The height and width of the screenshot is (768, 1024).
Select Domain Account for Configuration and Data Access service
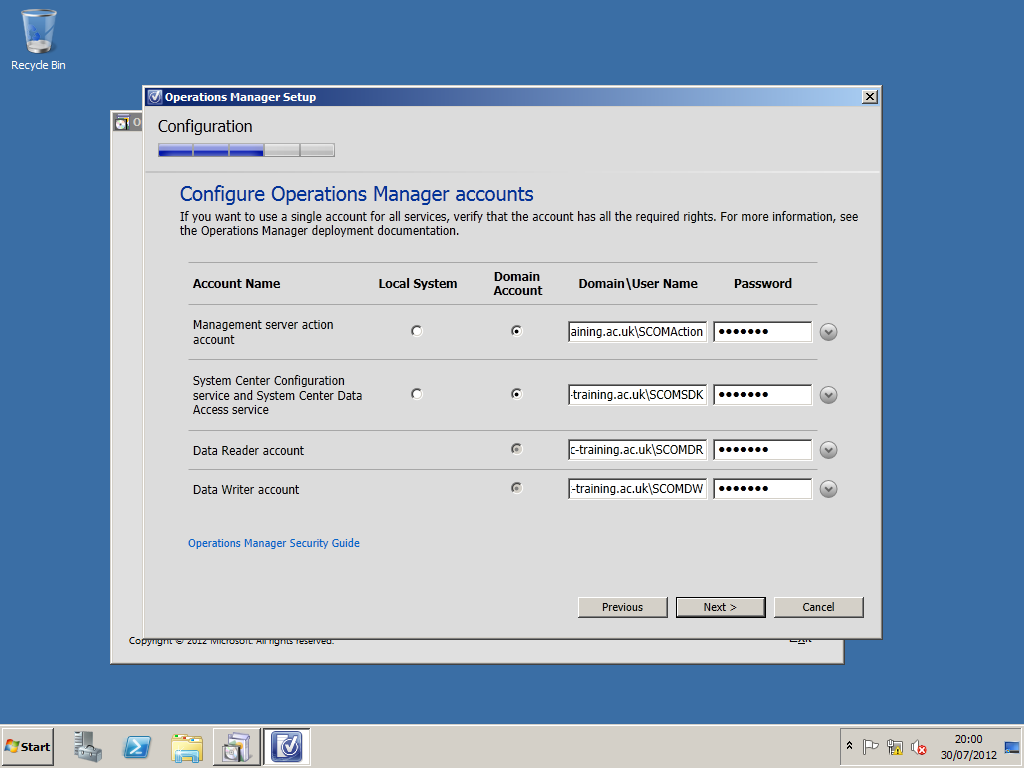pos(517,394)
